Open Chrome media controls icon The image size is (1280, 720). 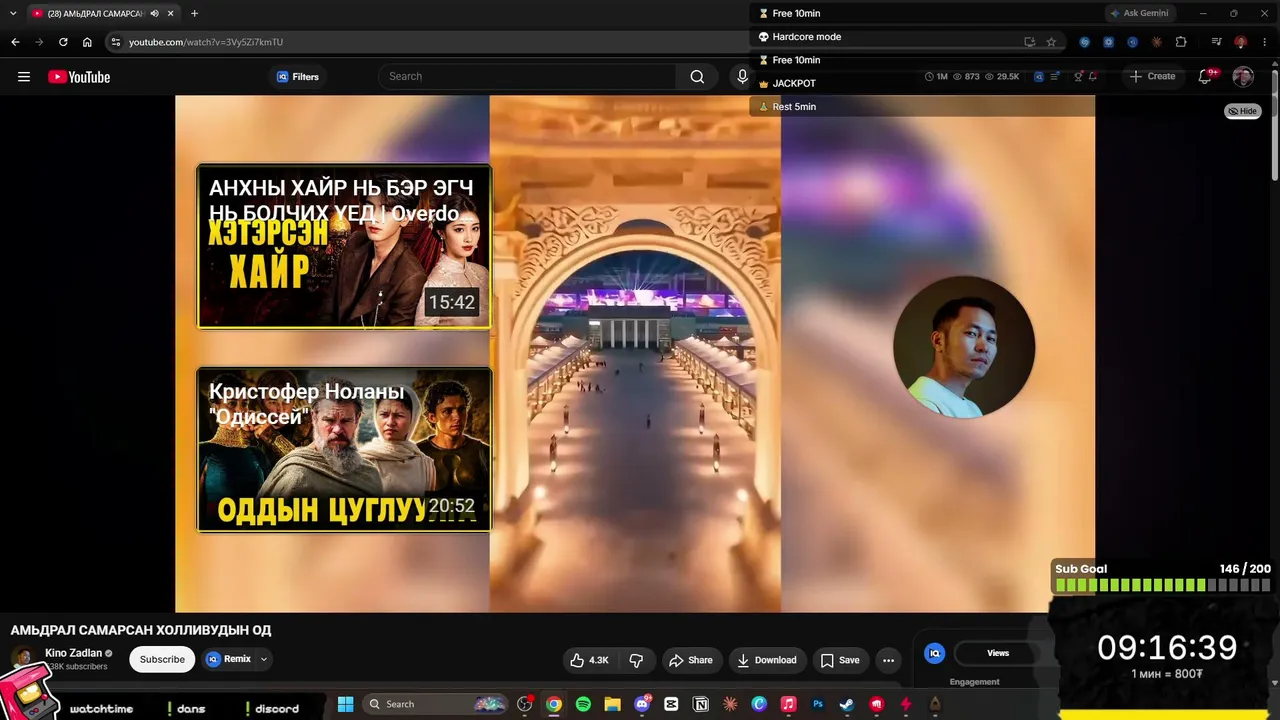pyautogui.click(x=1216, y=42)
